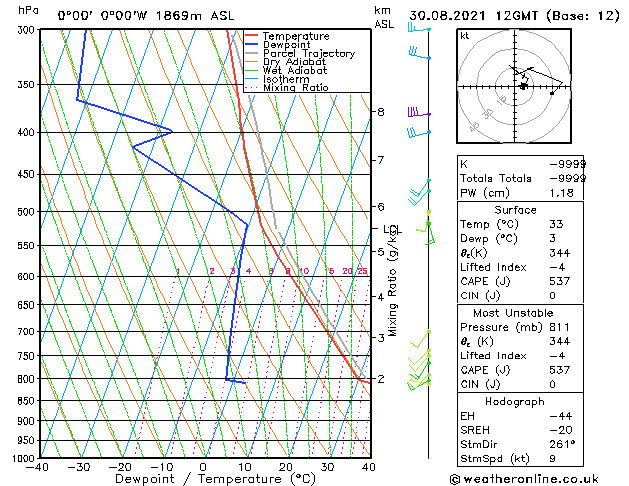The height and width of the screenshot is (486, 629).
Task: Click the Dewpoint / Temperature (°C) axis title
Action: coord(215,479)
